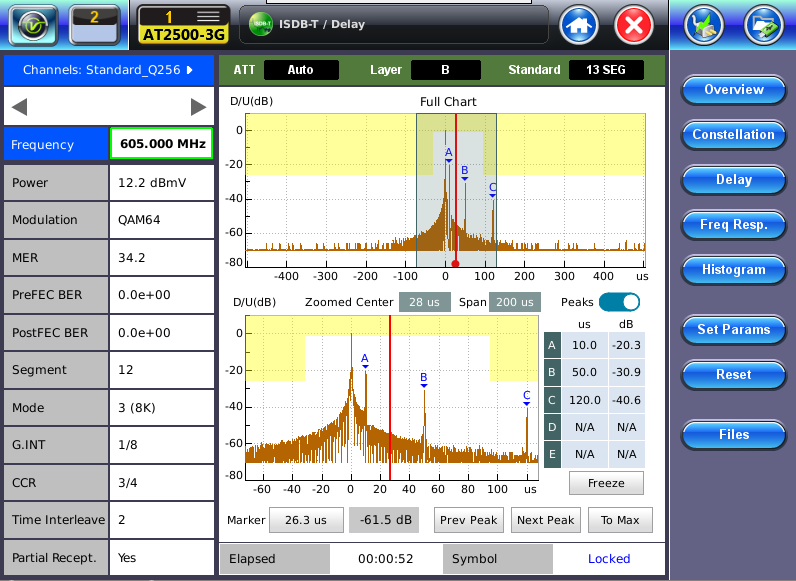Open the ATT Auto selector

tap(300, 70)
